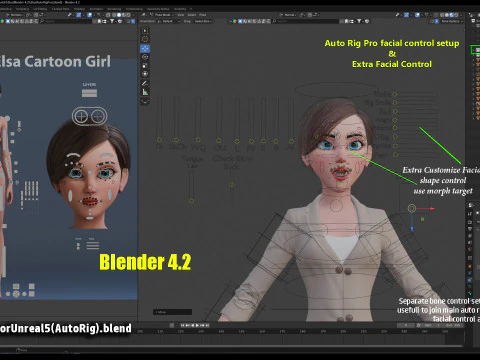Toggle left viewport overlays
480x360 pixels.
tap(90, 15)
